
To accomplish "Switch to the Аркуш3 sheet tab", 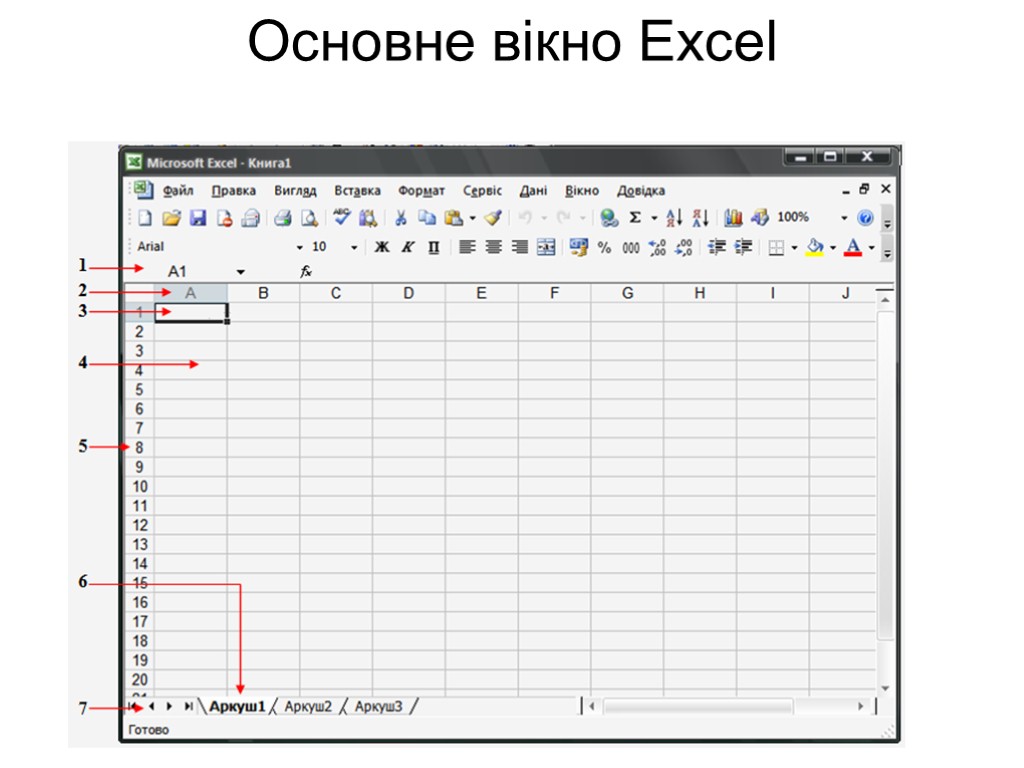I will click(378, 707).
